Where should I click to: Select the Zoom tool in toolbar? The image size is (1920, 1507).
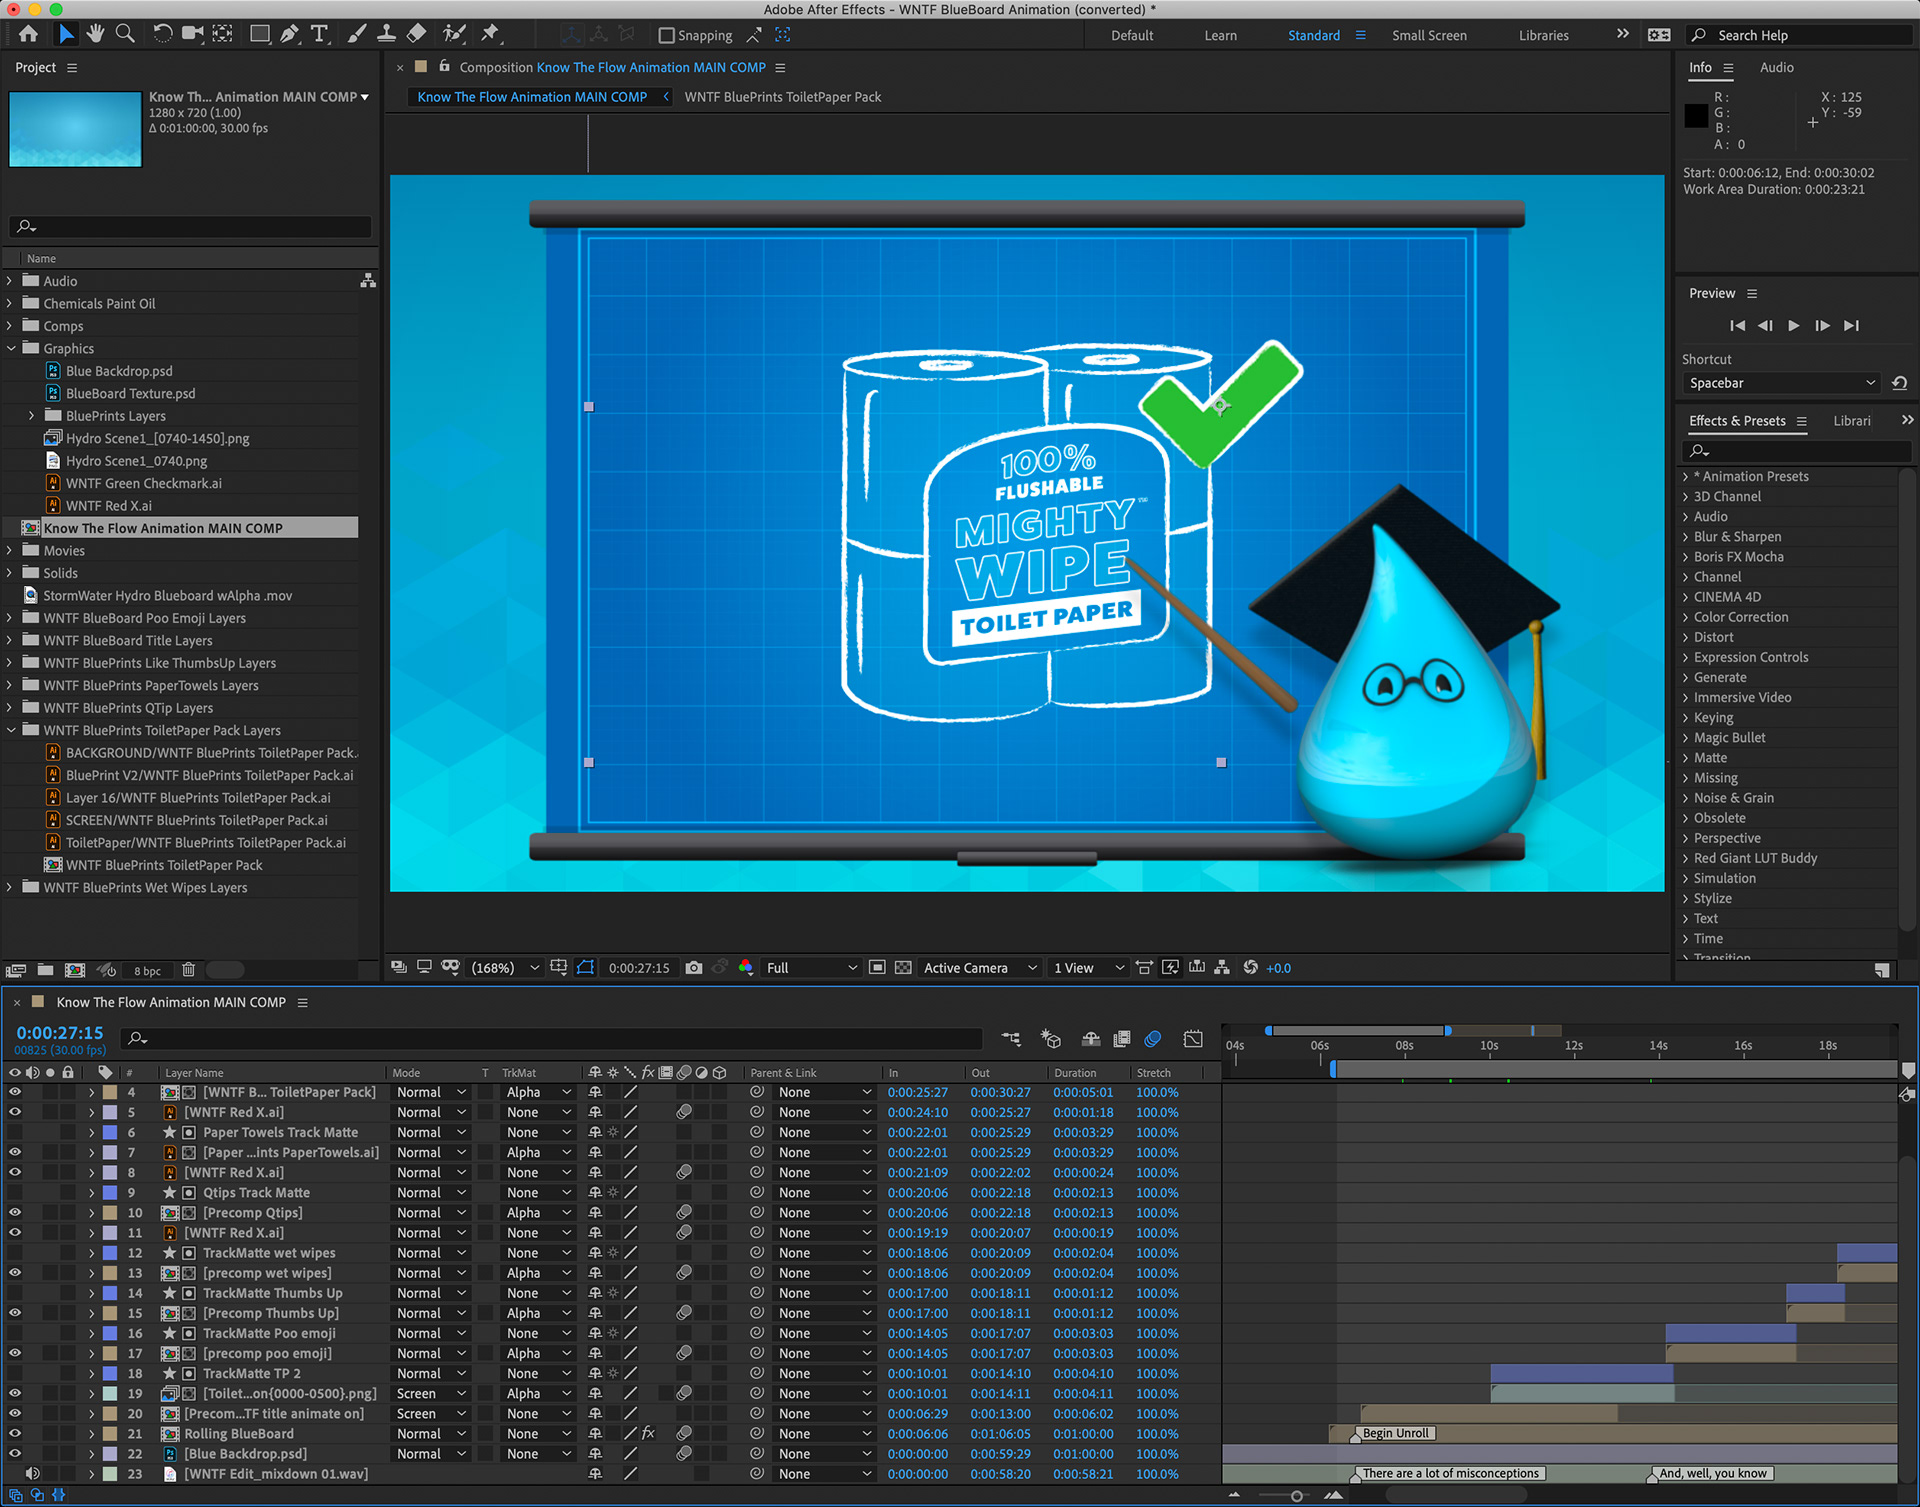(x=125, y=34)
